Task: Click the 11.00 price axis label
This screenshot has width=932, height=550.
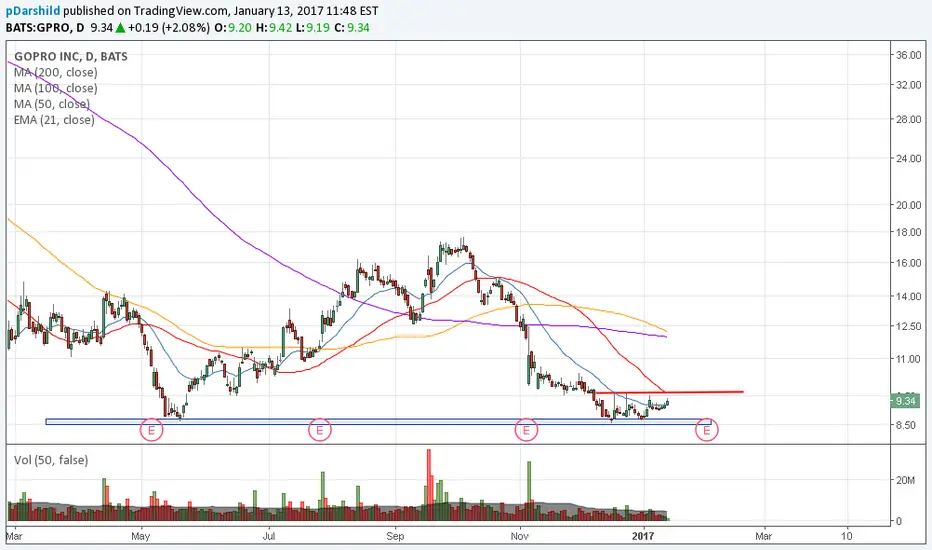Action: [909, 359]
